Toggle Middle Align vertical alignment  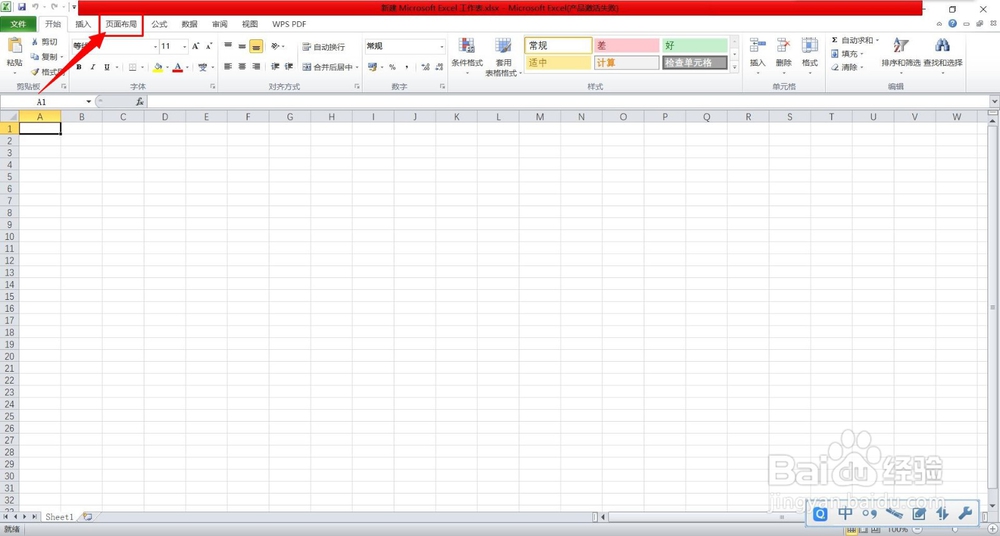pyautogui.click(x=242, y=47)
